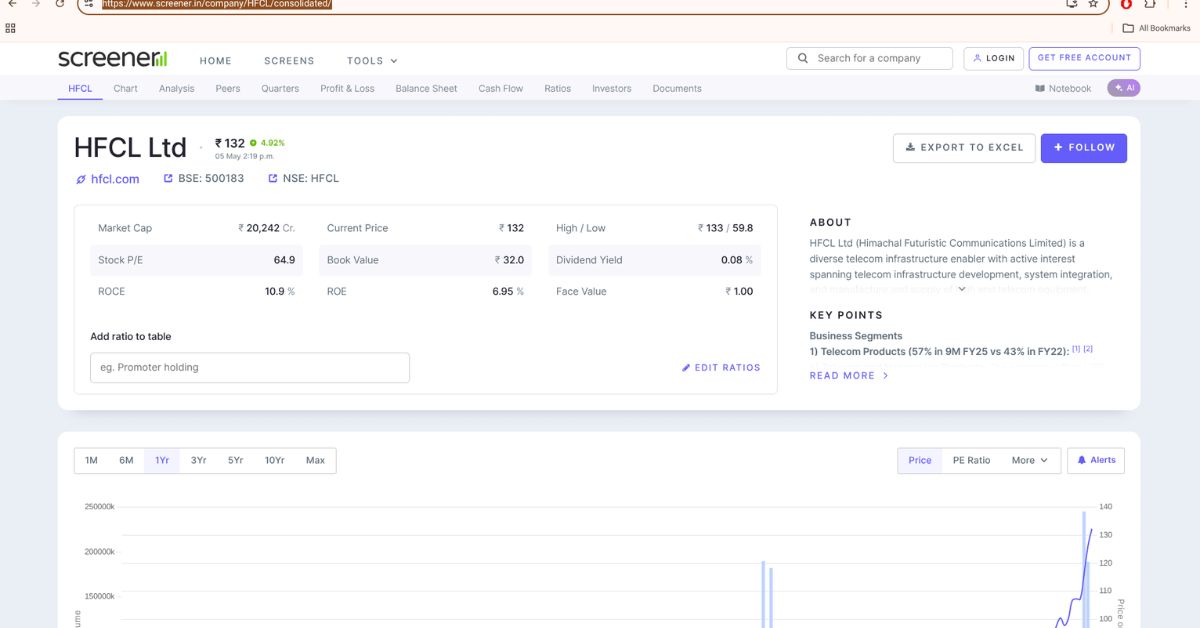1200x628 pixels.
Task: Click the Market Cap value 20,242 Cr.
Action: pyautogui.click(x=266, y=228)
